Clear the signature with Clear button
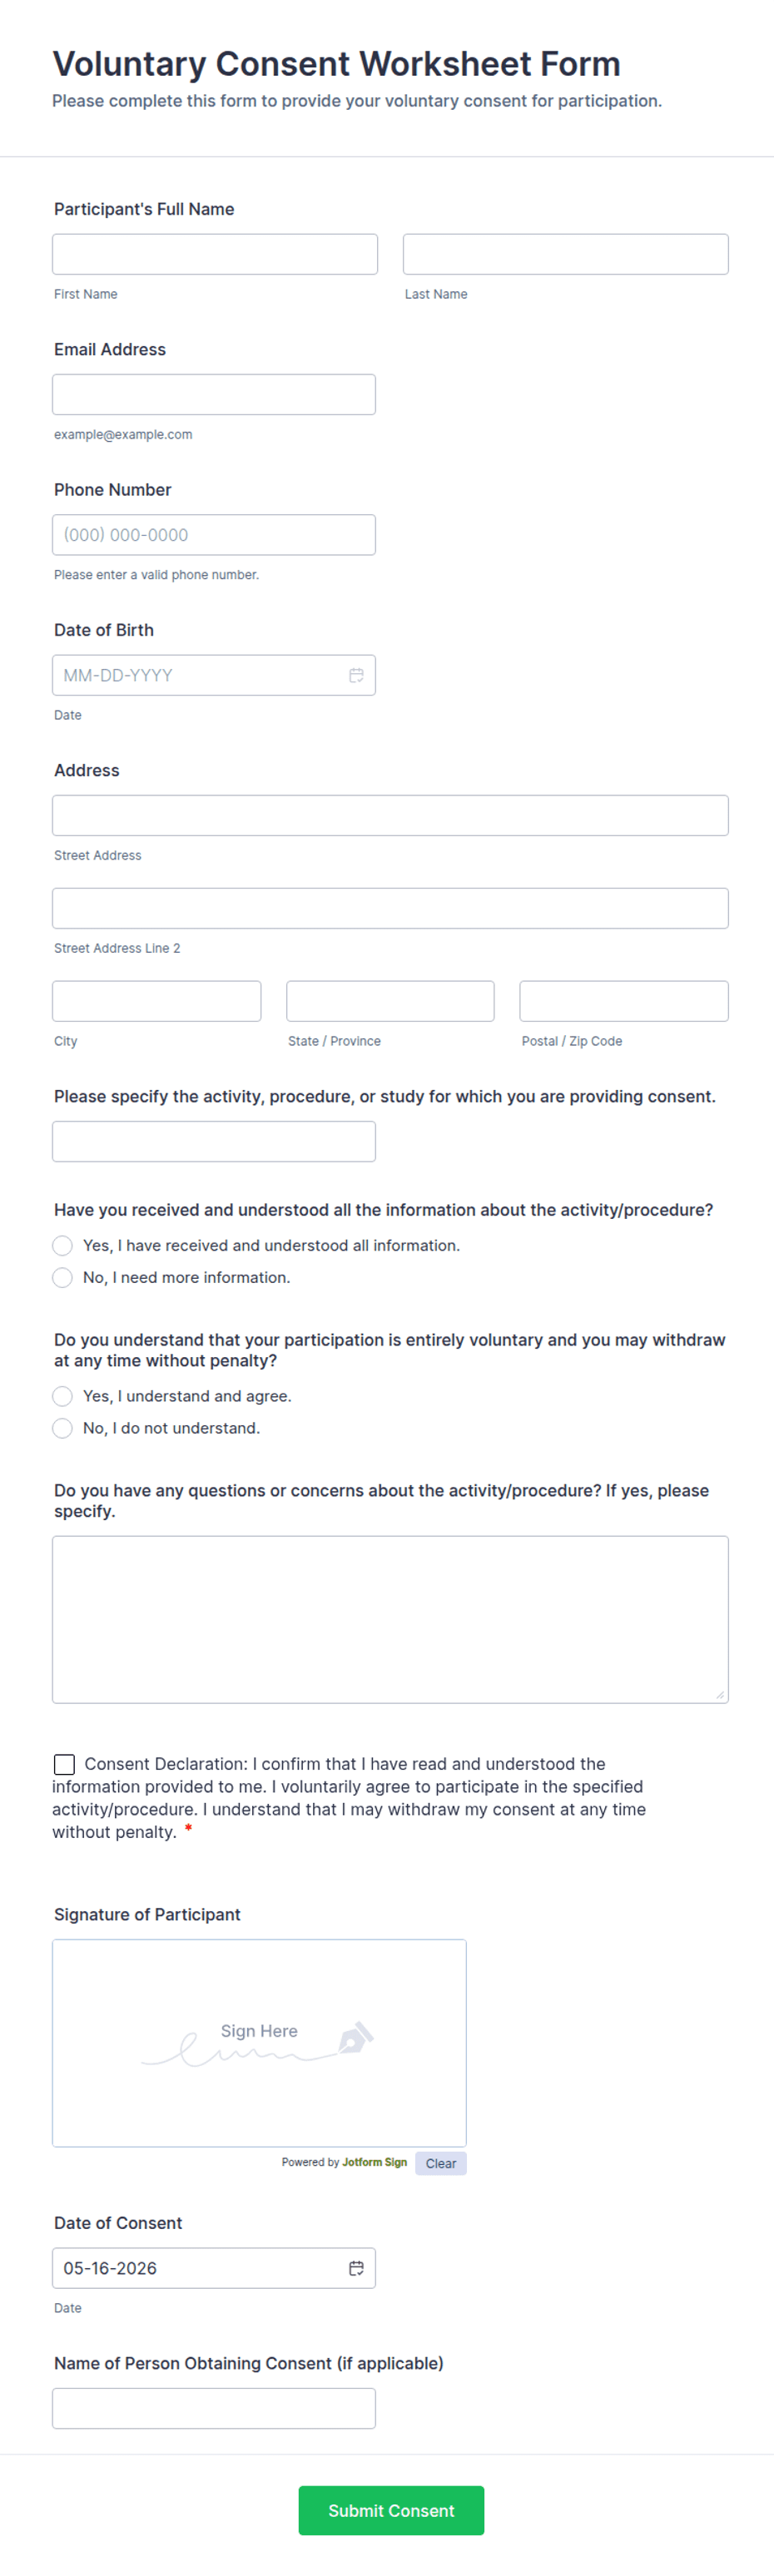Image resolution: width=774 pixels, height=2576 pixels. 440,2163
